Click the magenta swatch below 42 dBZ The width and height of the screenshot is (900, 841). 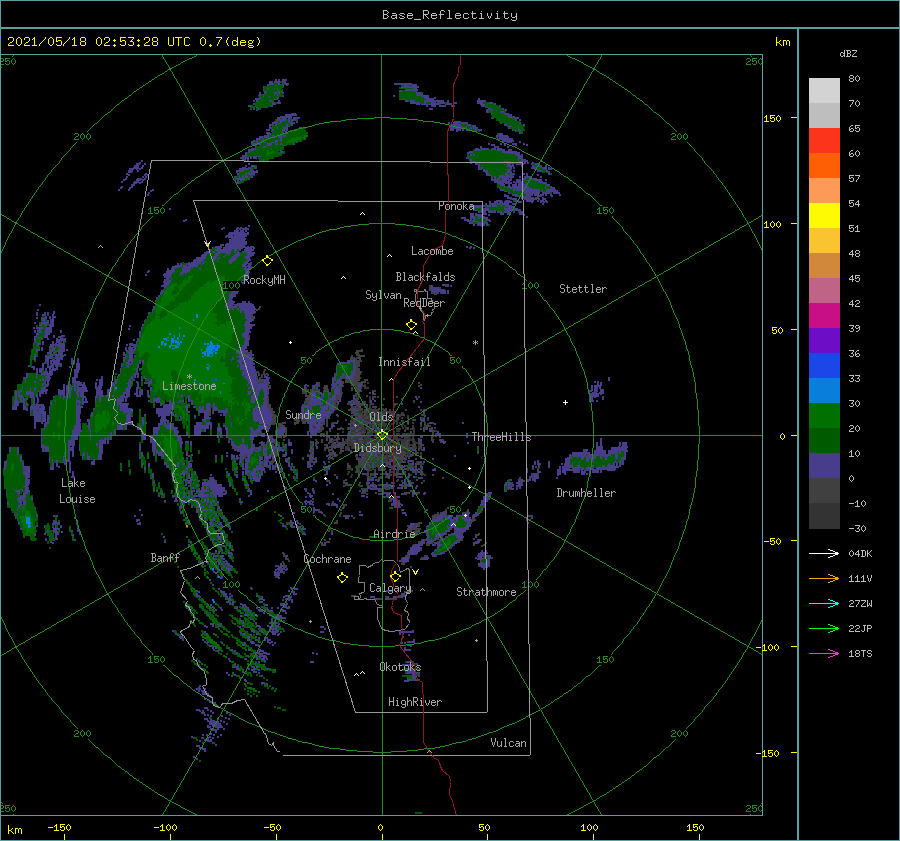pos(824,315)
